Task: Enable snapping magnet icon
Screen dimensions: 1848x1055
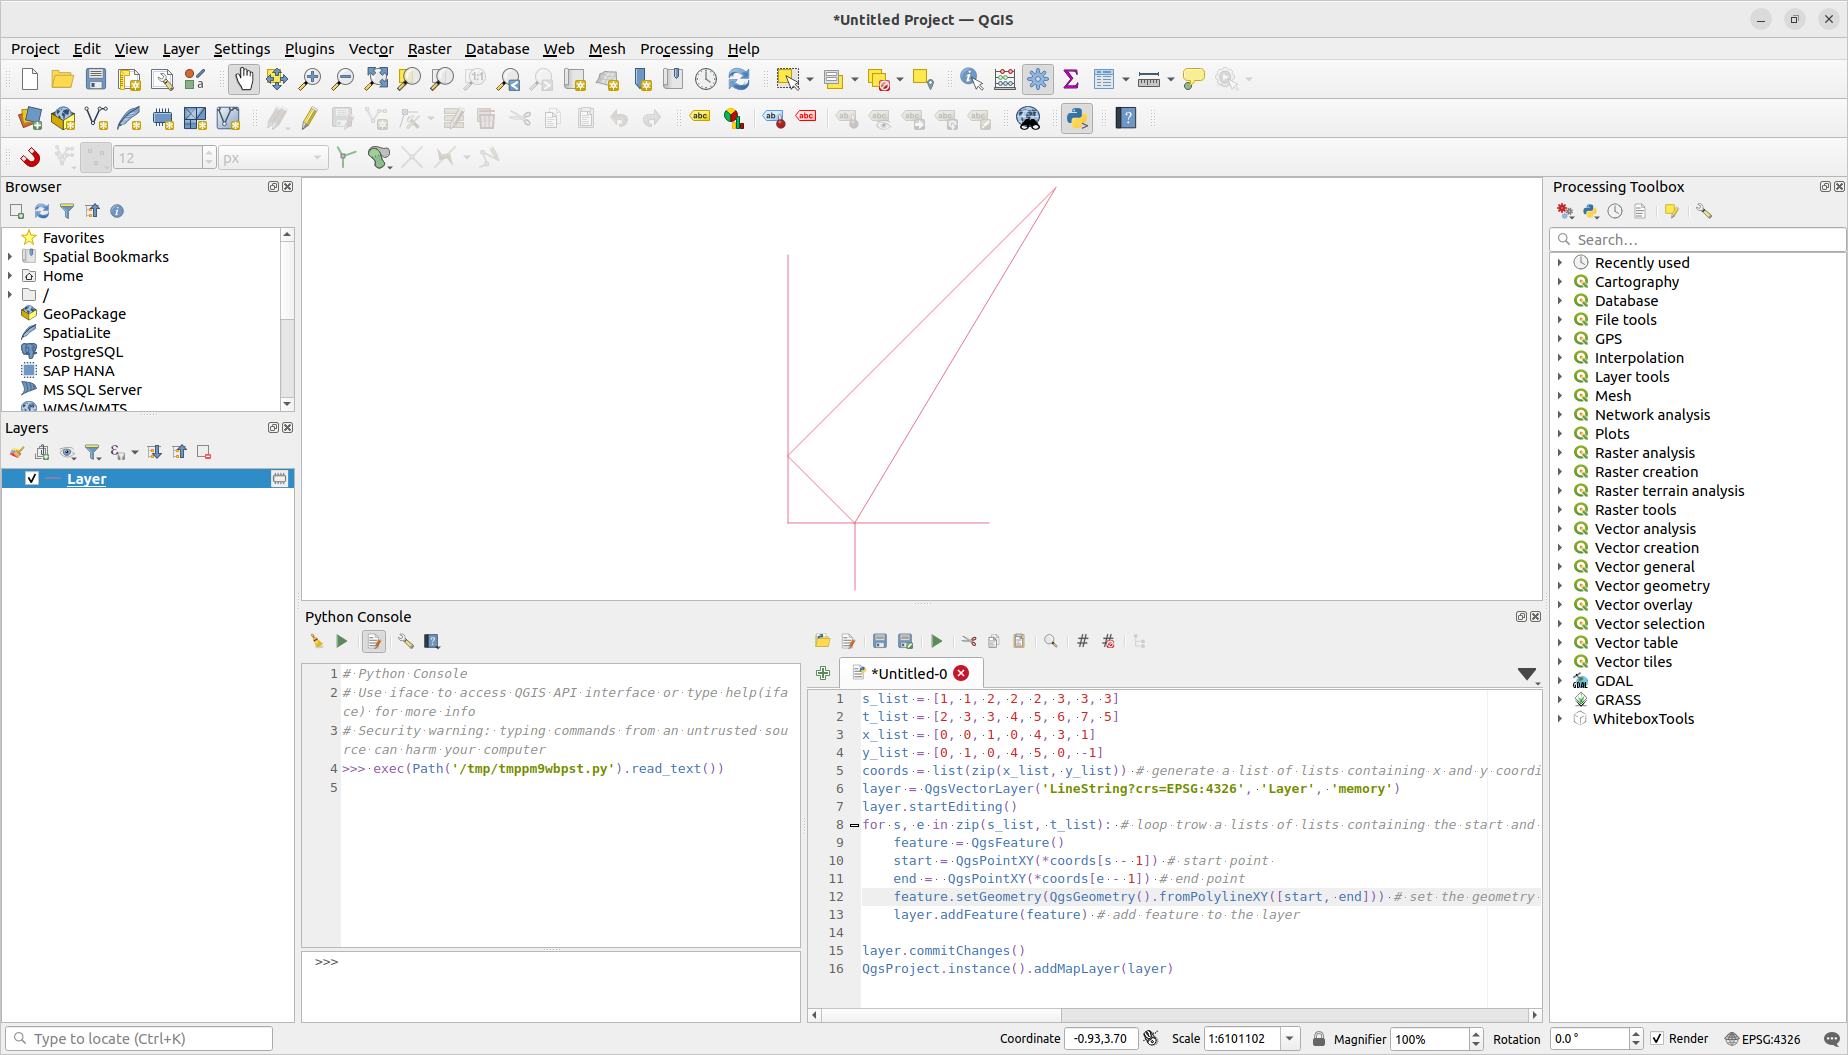Action: tap(30, 157)
